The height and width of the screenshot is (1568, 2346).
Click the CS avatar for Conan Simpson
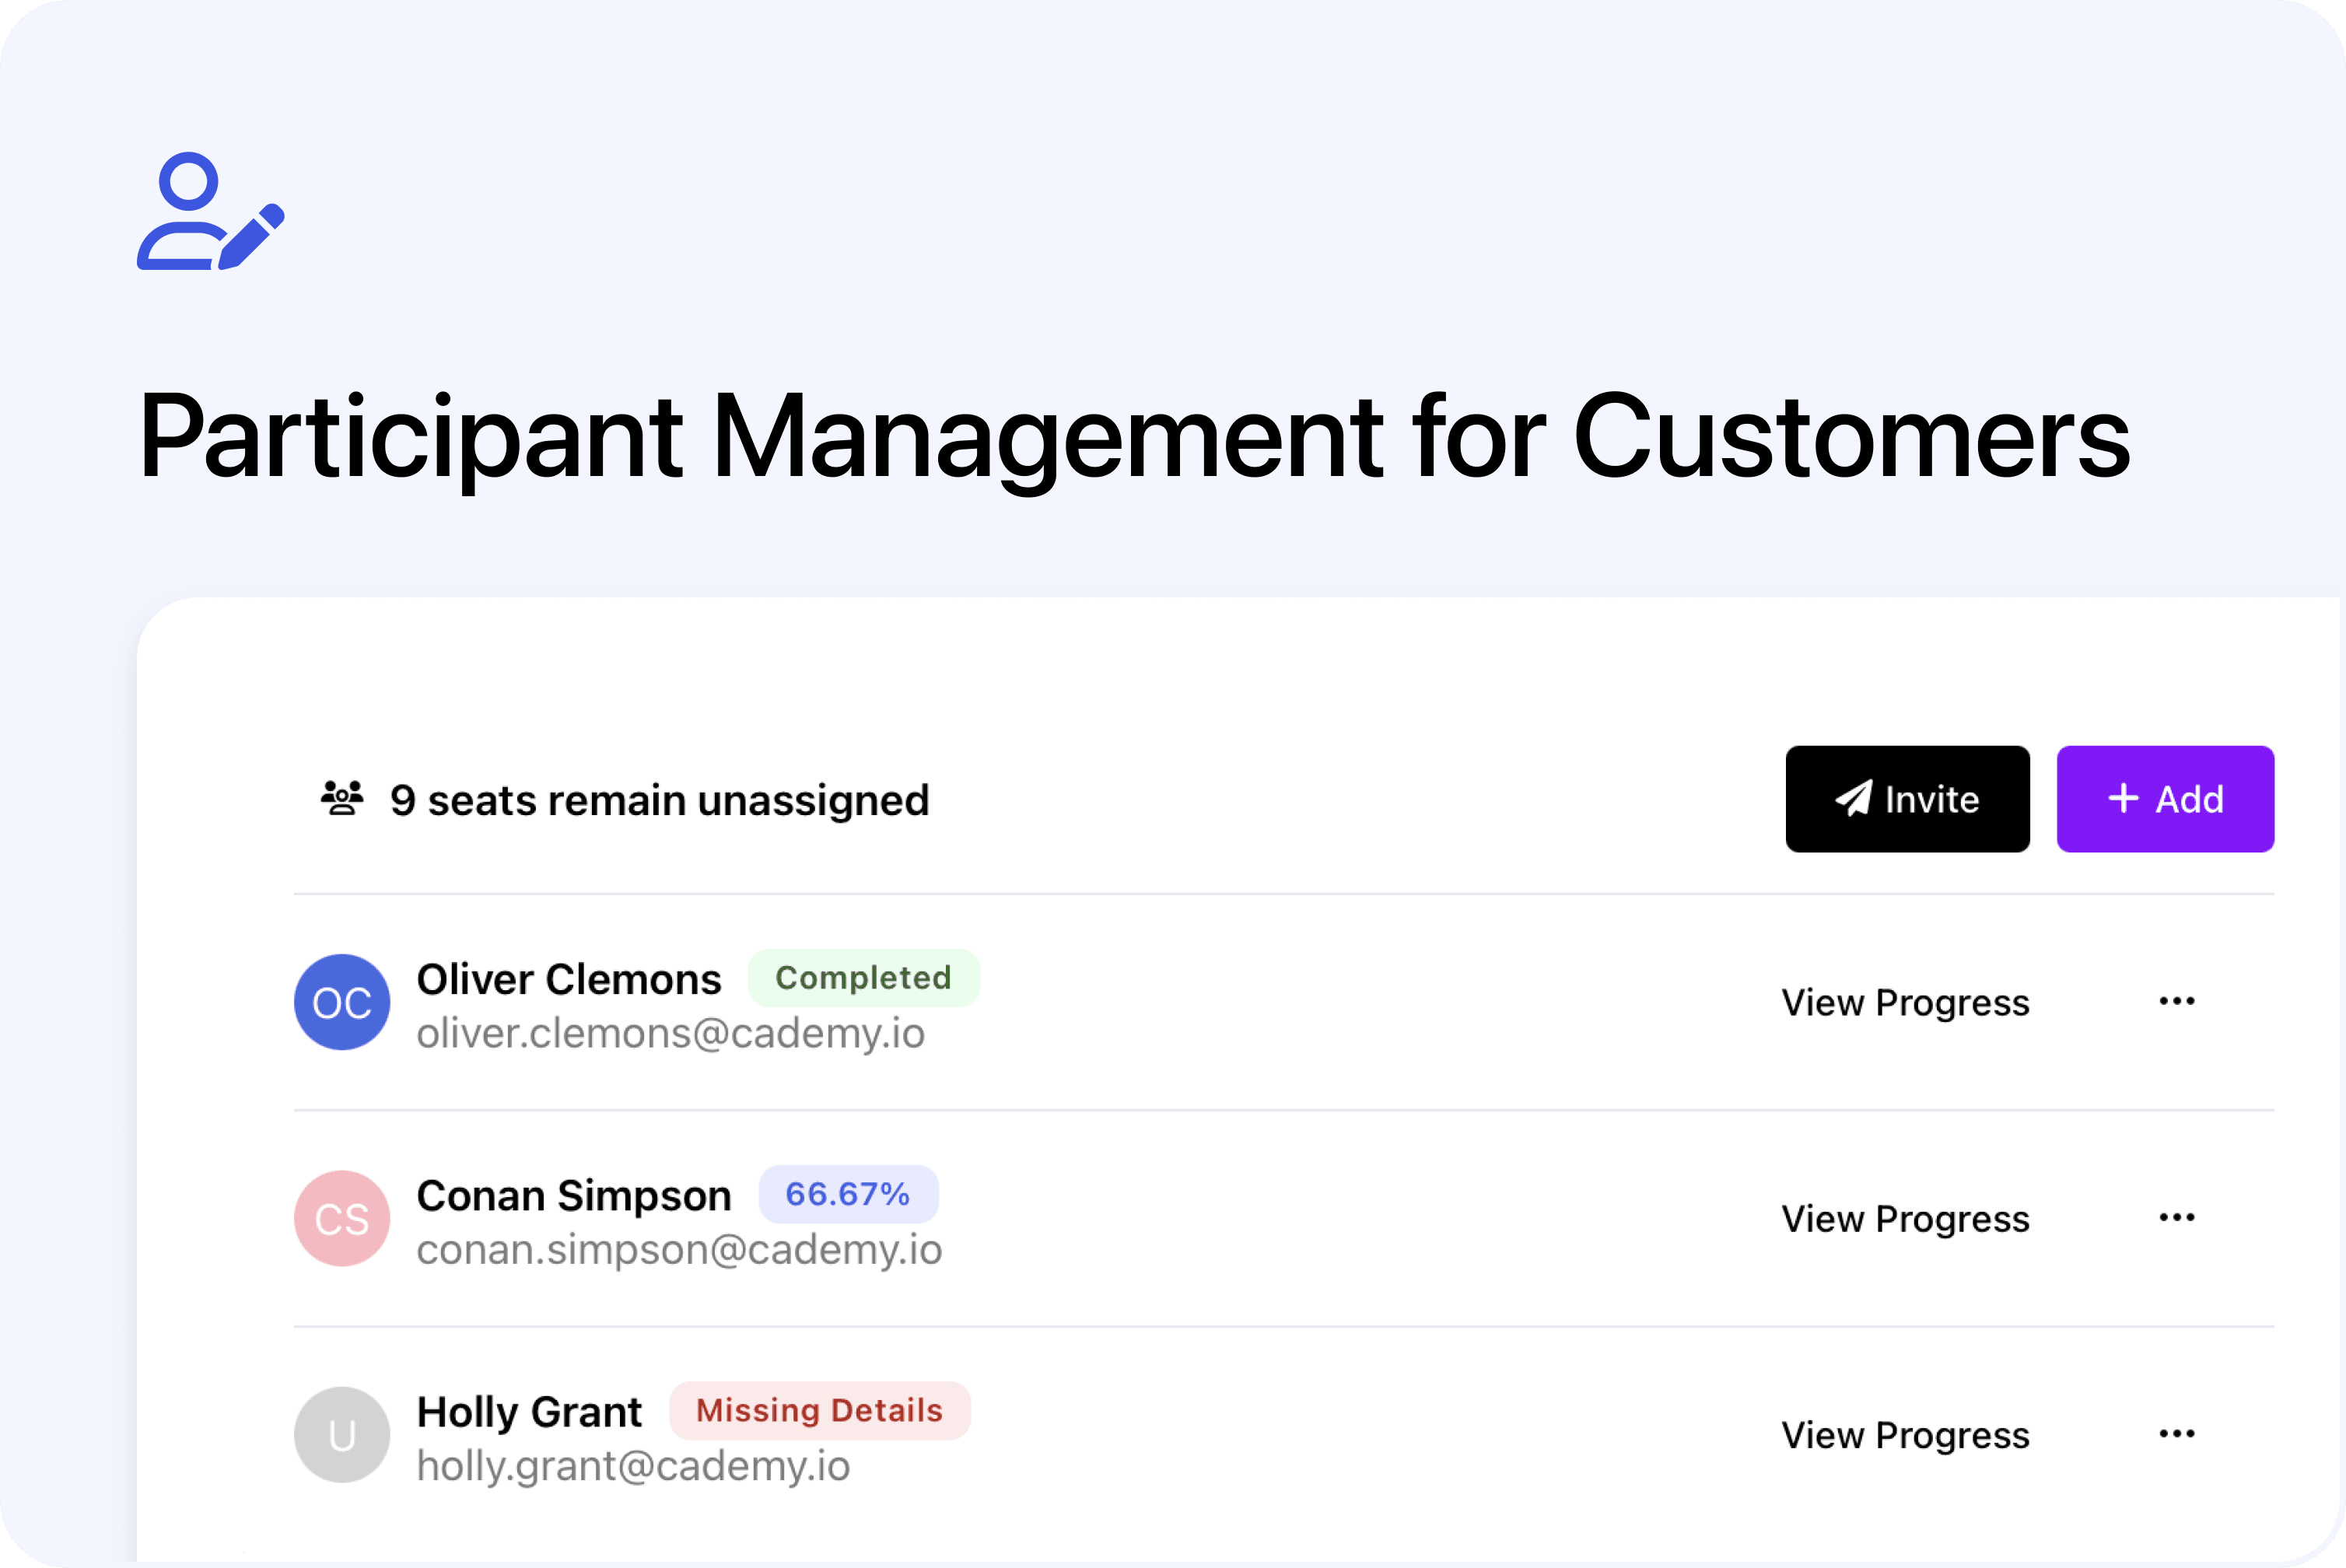[x=342, y=1219]
